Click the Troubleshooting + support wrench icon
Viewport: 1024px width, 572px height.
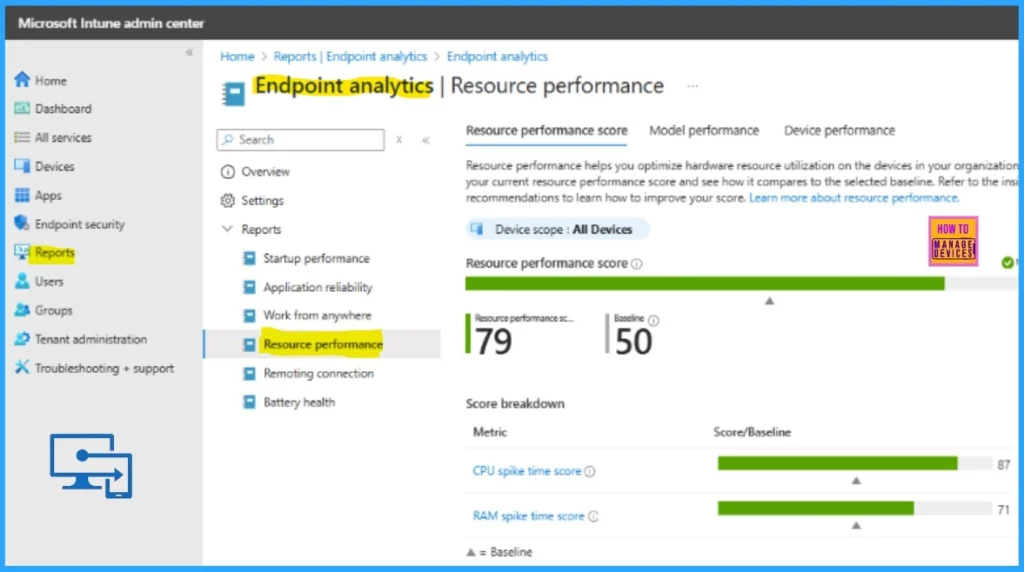click(x=22, y=367)
